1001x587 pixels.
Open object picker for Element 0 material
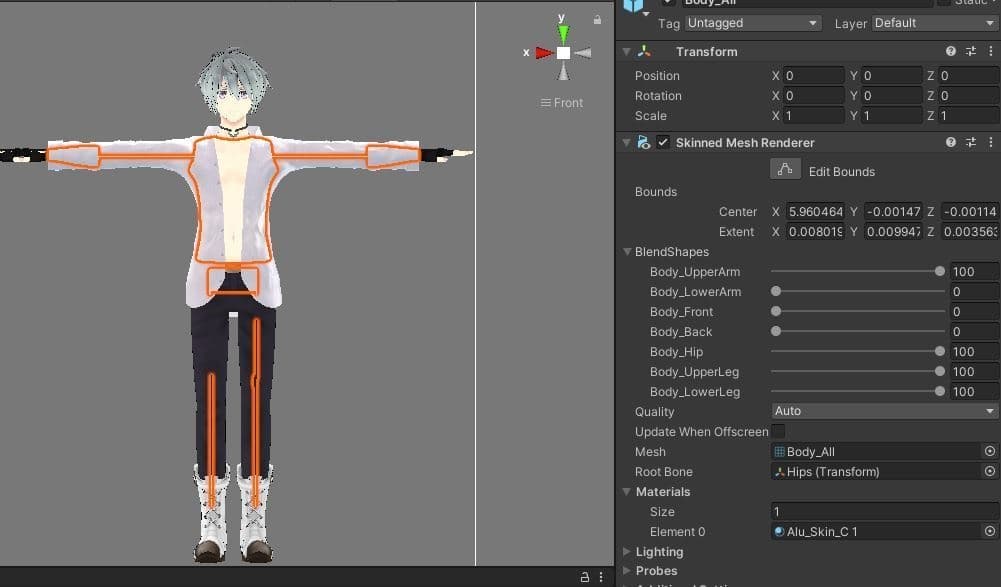coord(990,532)
